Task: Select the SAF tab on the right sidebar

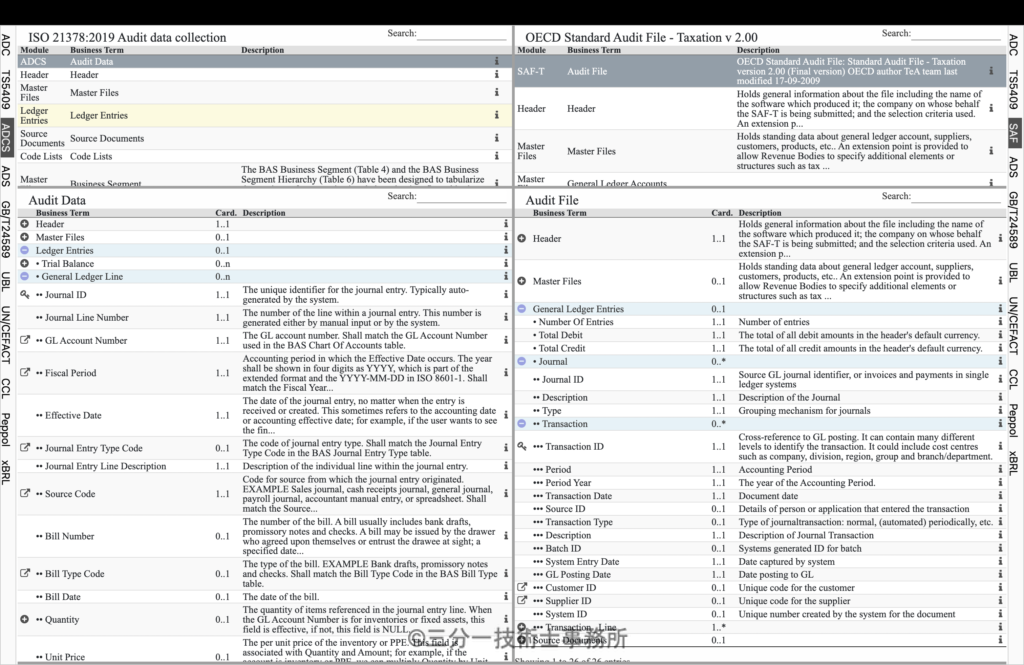Action: pos(1014,133)
